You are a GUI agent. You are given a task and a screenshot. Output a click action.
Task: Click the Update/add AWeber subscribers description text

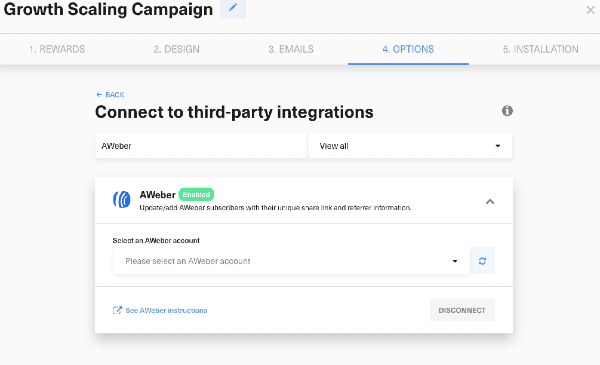click(x=275, y=208)
